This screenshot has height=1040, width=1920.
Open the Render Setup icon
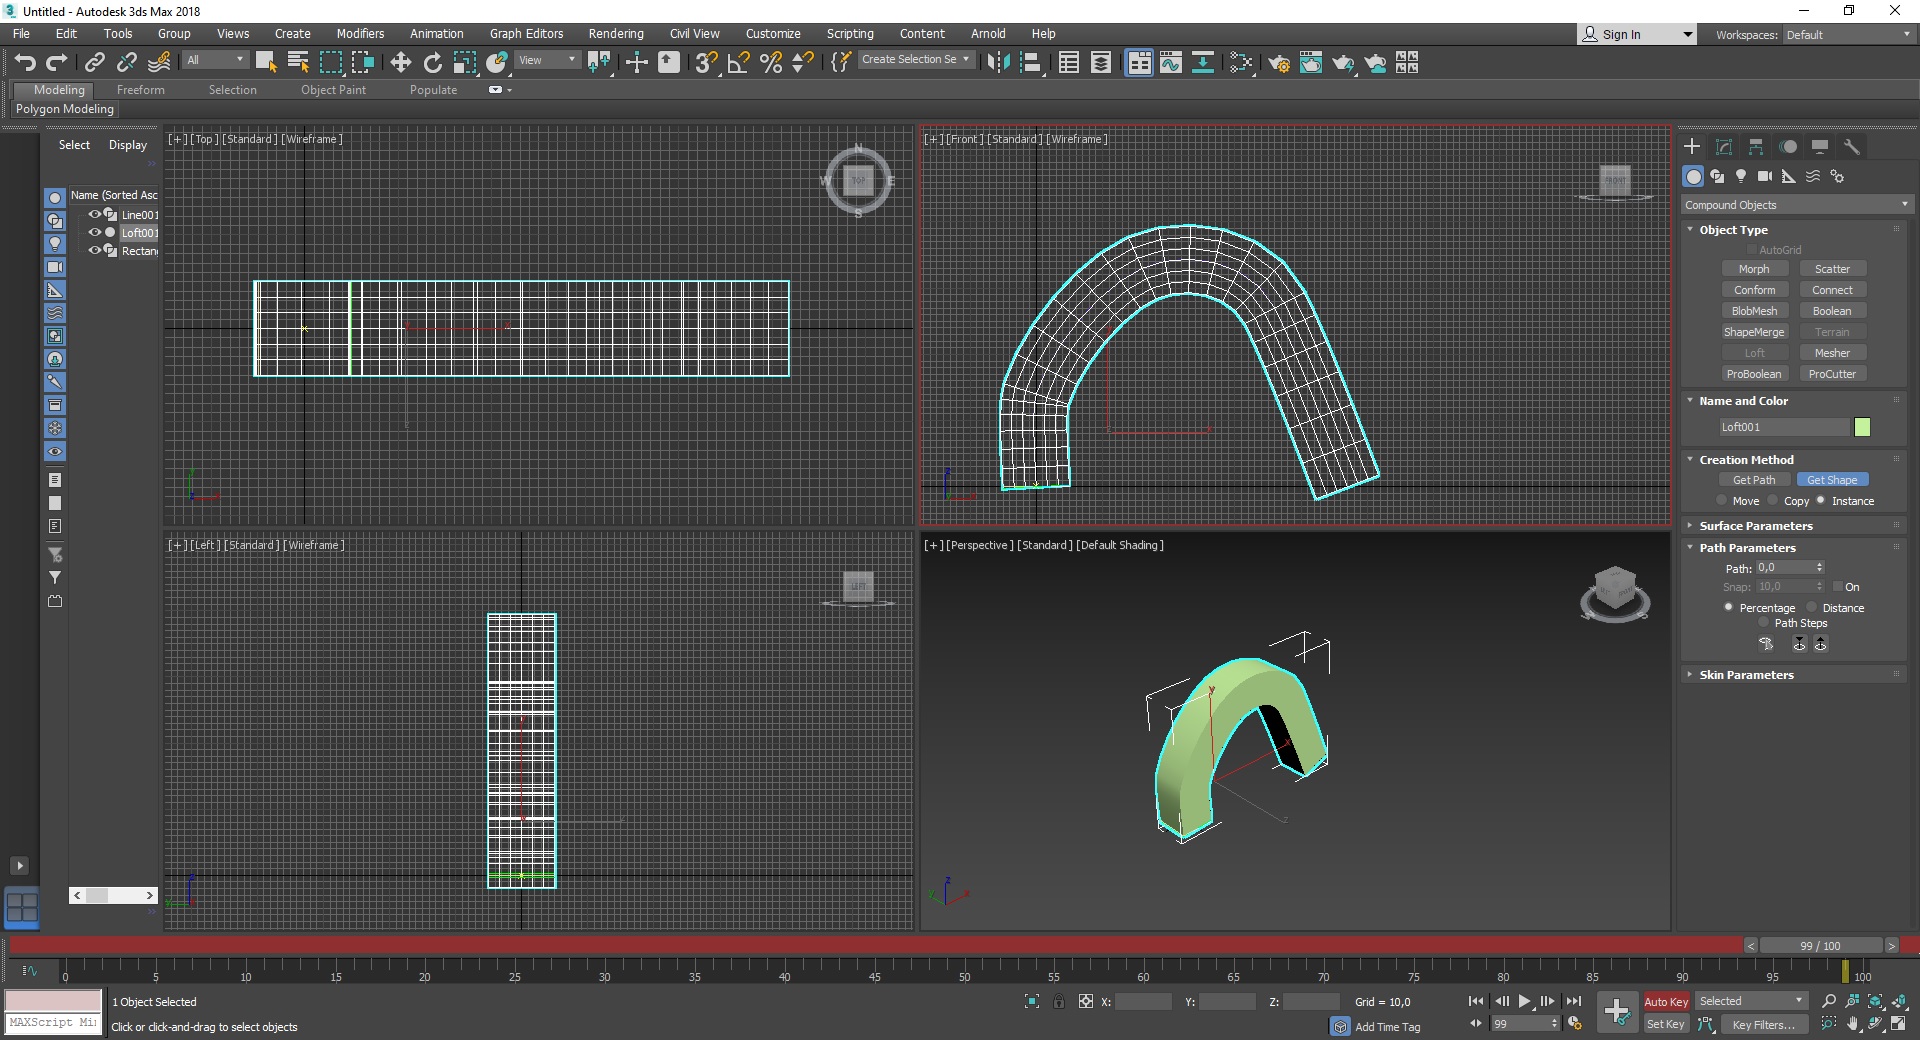1278,63
